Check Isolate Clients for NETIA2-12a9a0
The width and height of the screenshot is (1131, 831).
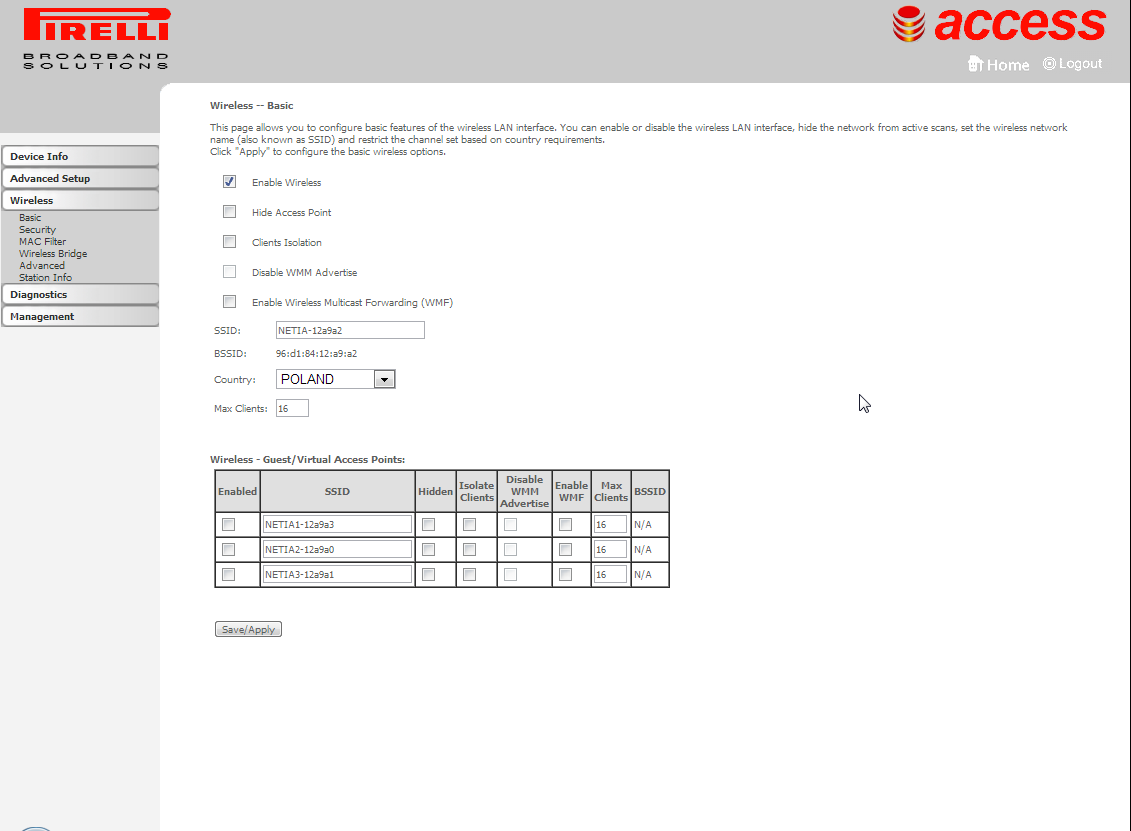tap(470, 550)
